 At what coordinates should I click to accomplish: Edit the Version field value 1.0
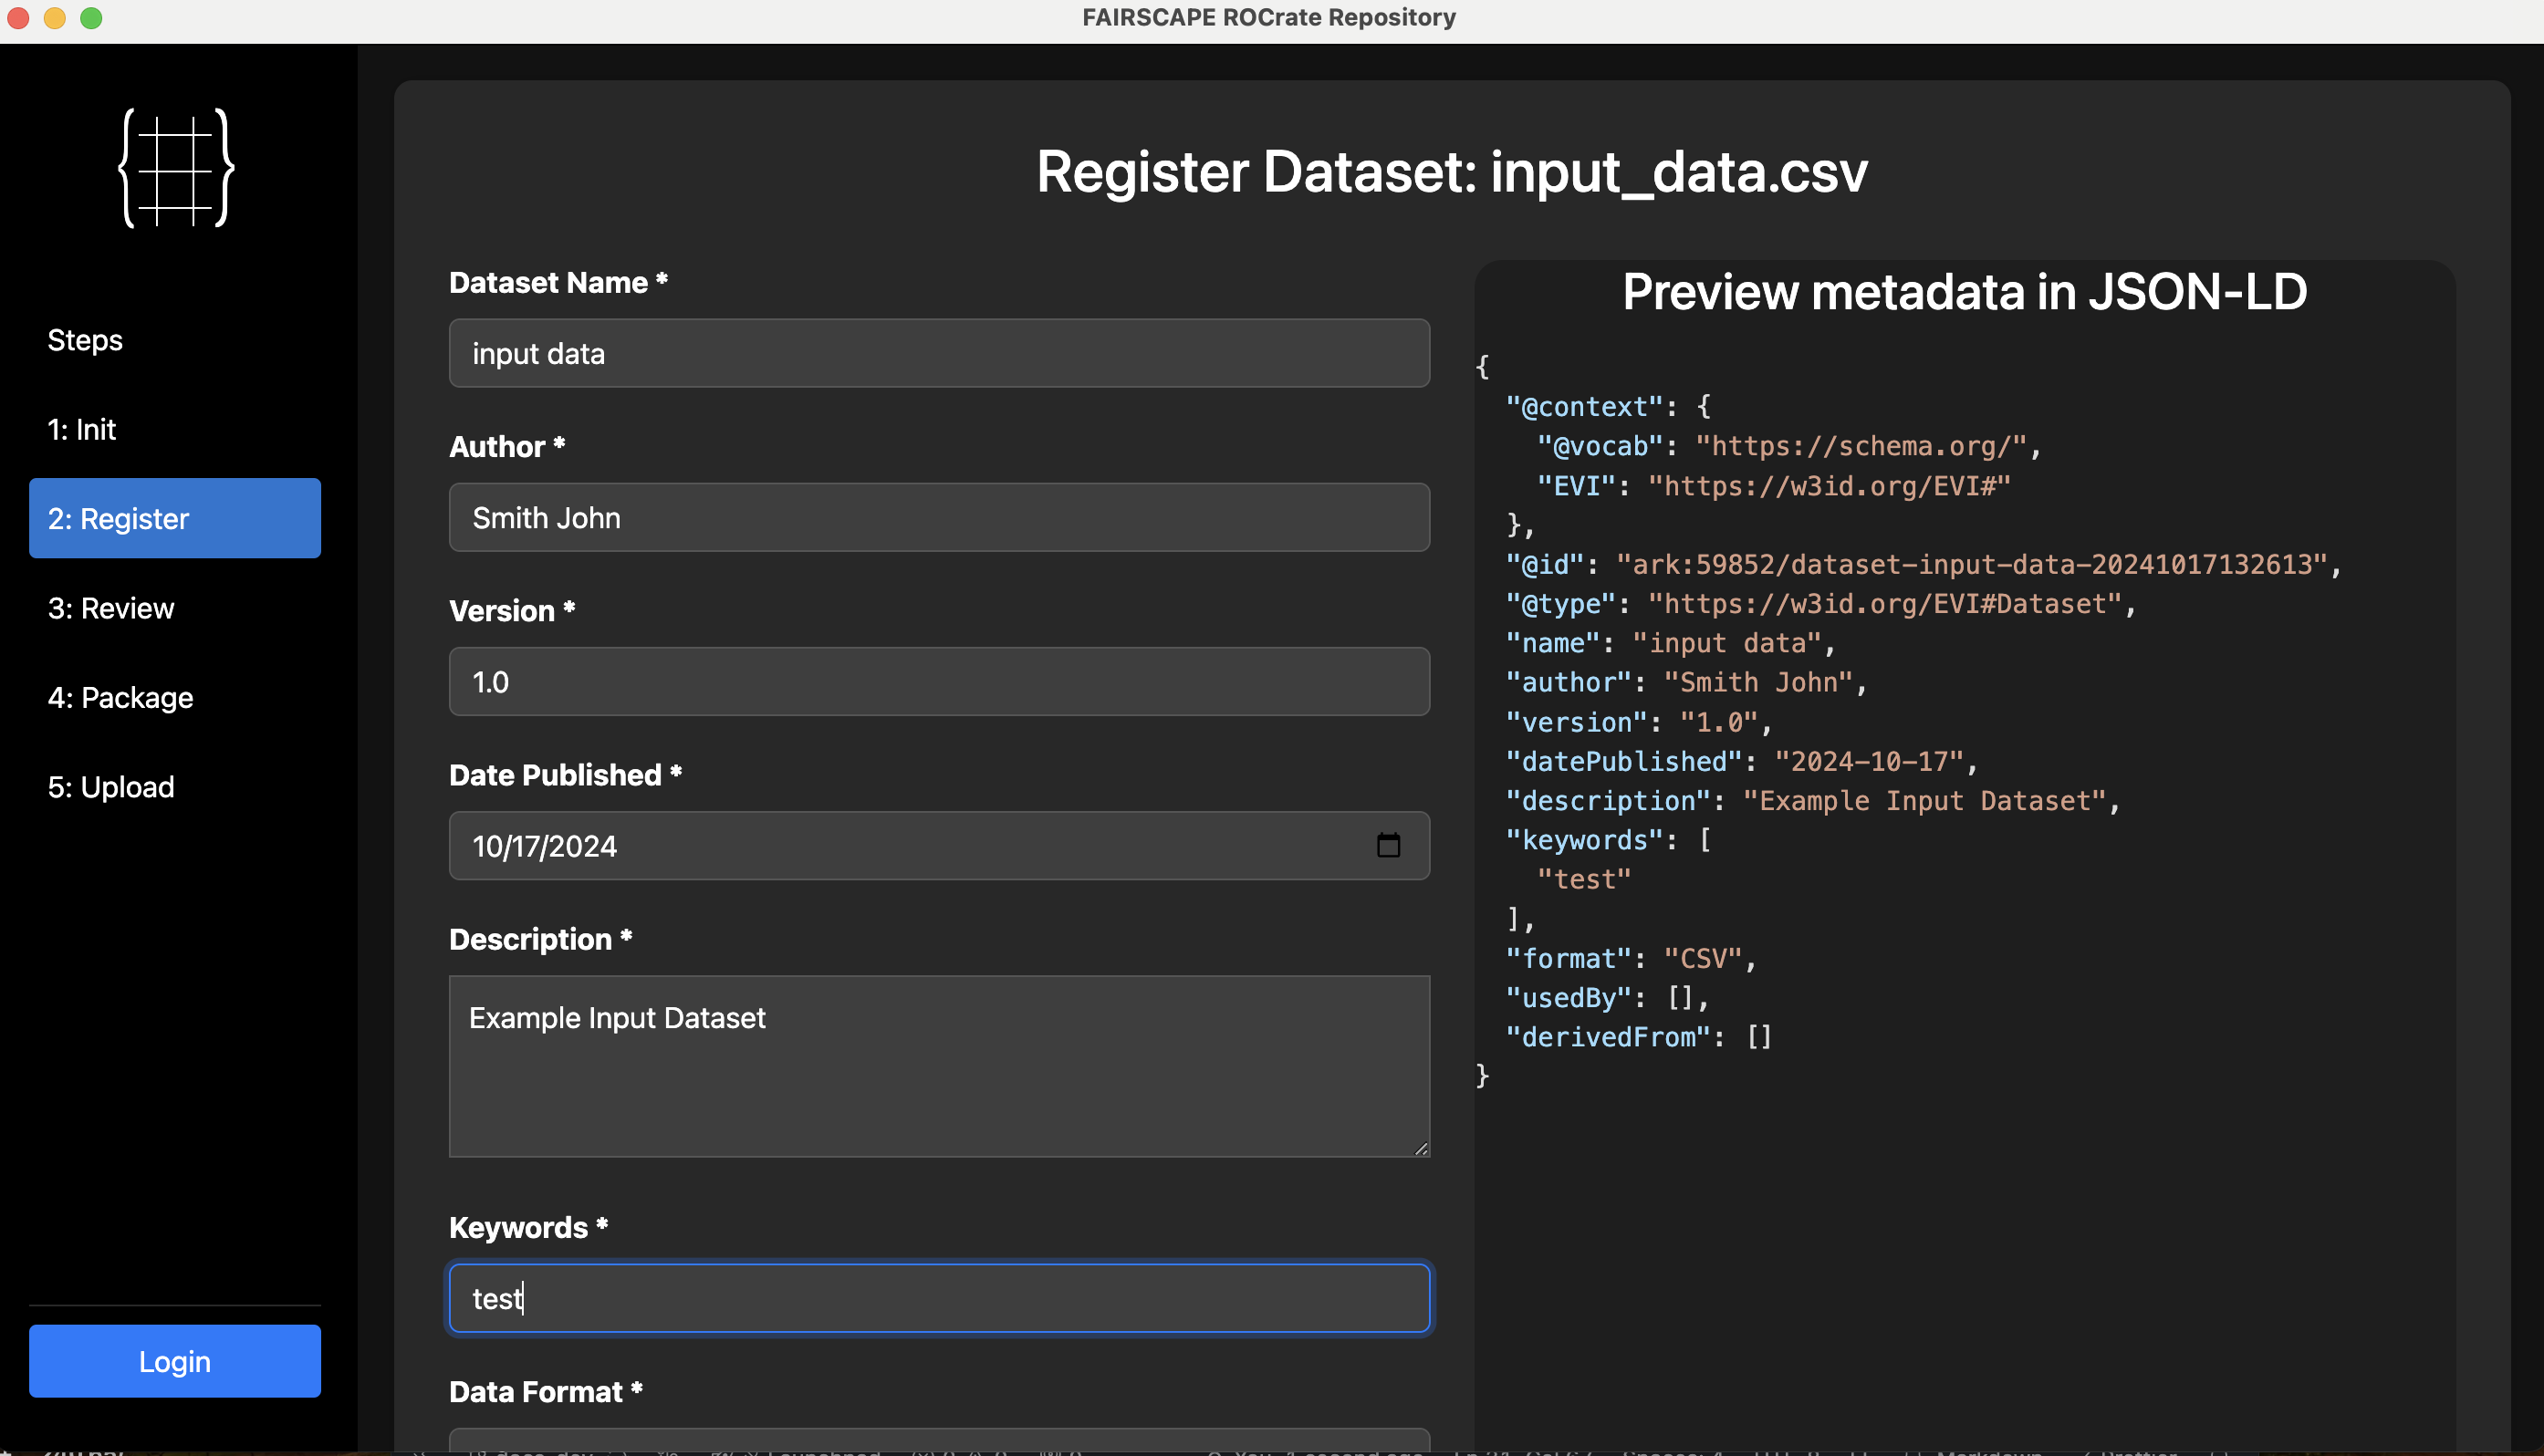[939, 681]
